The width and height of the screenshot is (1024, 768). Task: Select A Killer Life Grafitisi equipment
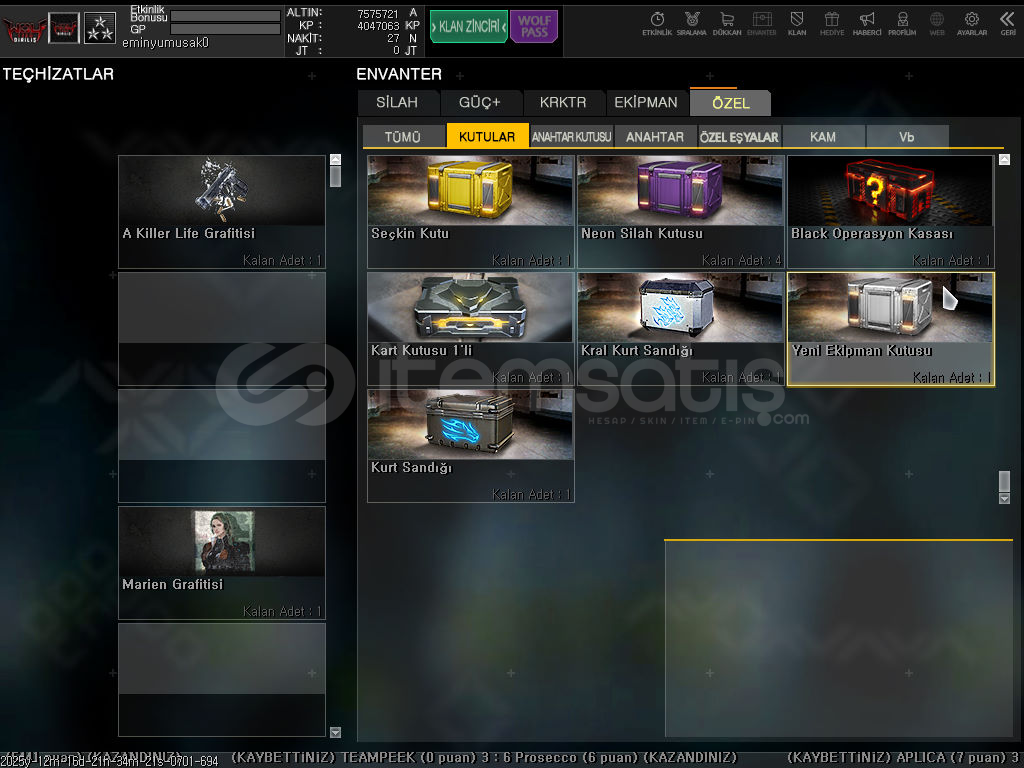(221, 212)
